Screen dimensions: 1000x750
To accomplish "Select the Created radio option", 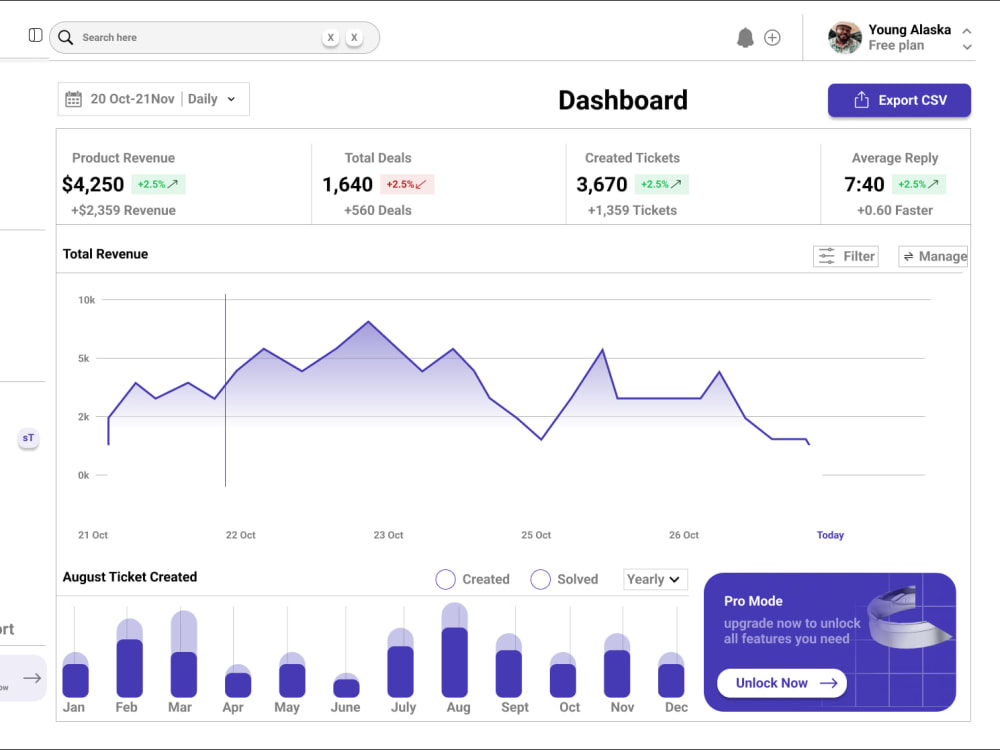I will 445,579.
